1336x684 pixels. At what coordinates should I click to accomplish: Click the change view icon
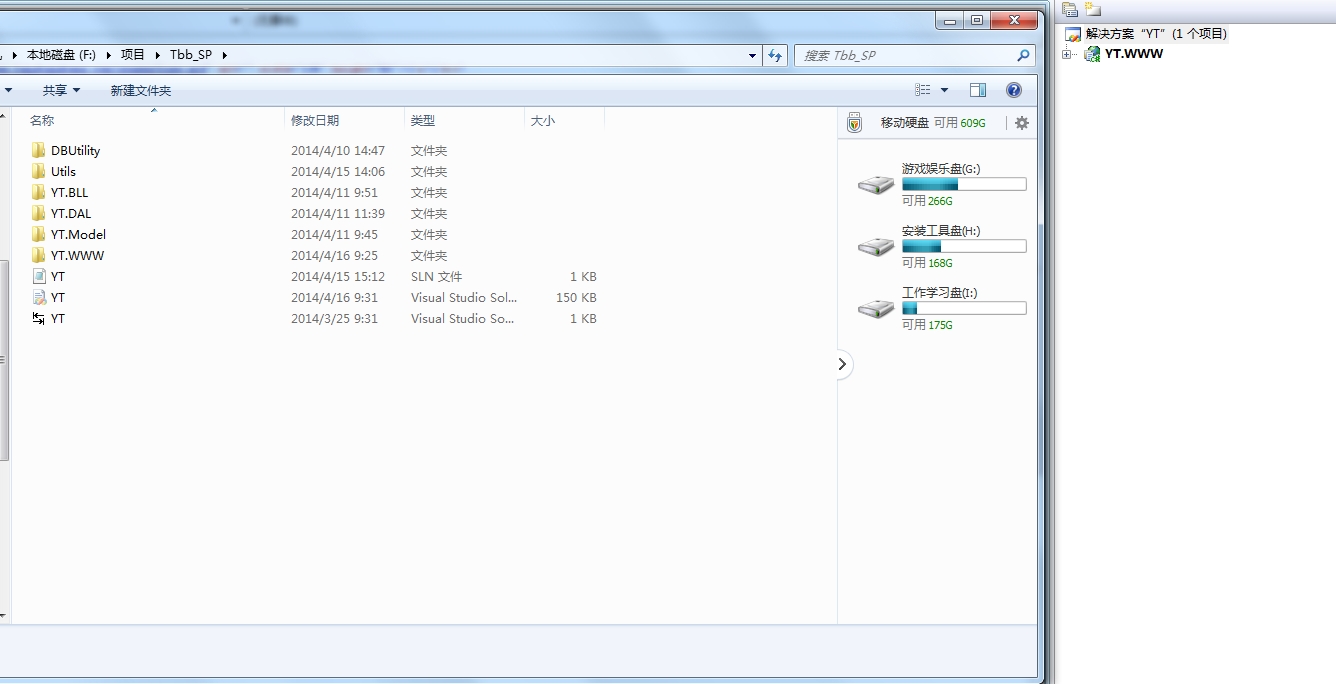(923, 90)
